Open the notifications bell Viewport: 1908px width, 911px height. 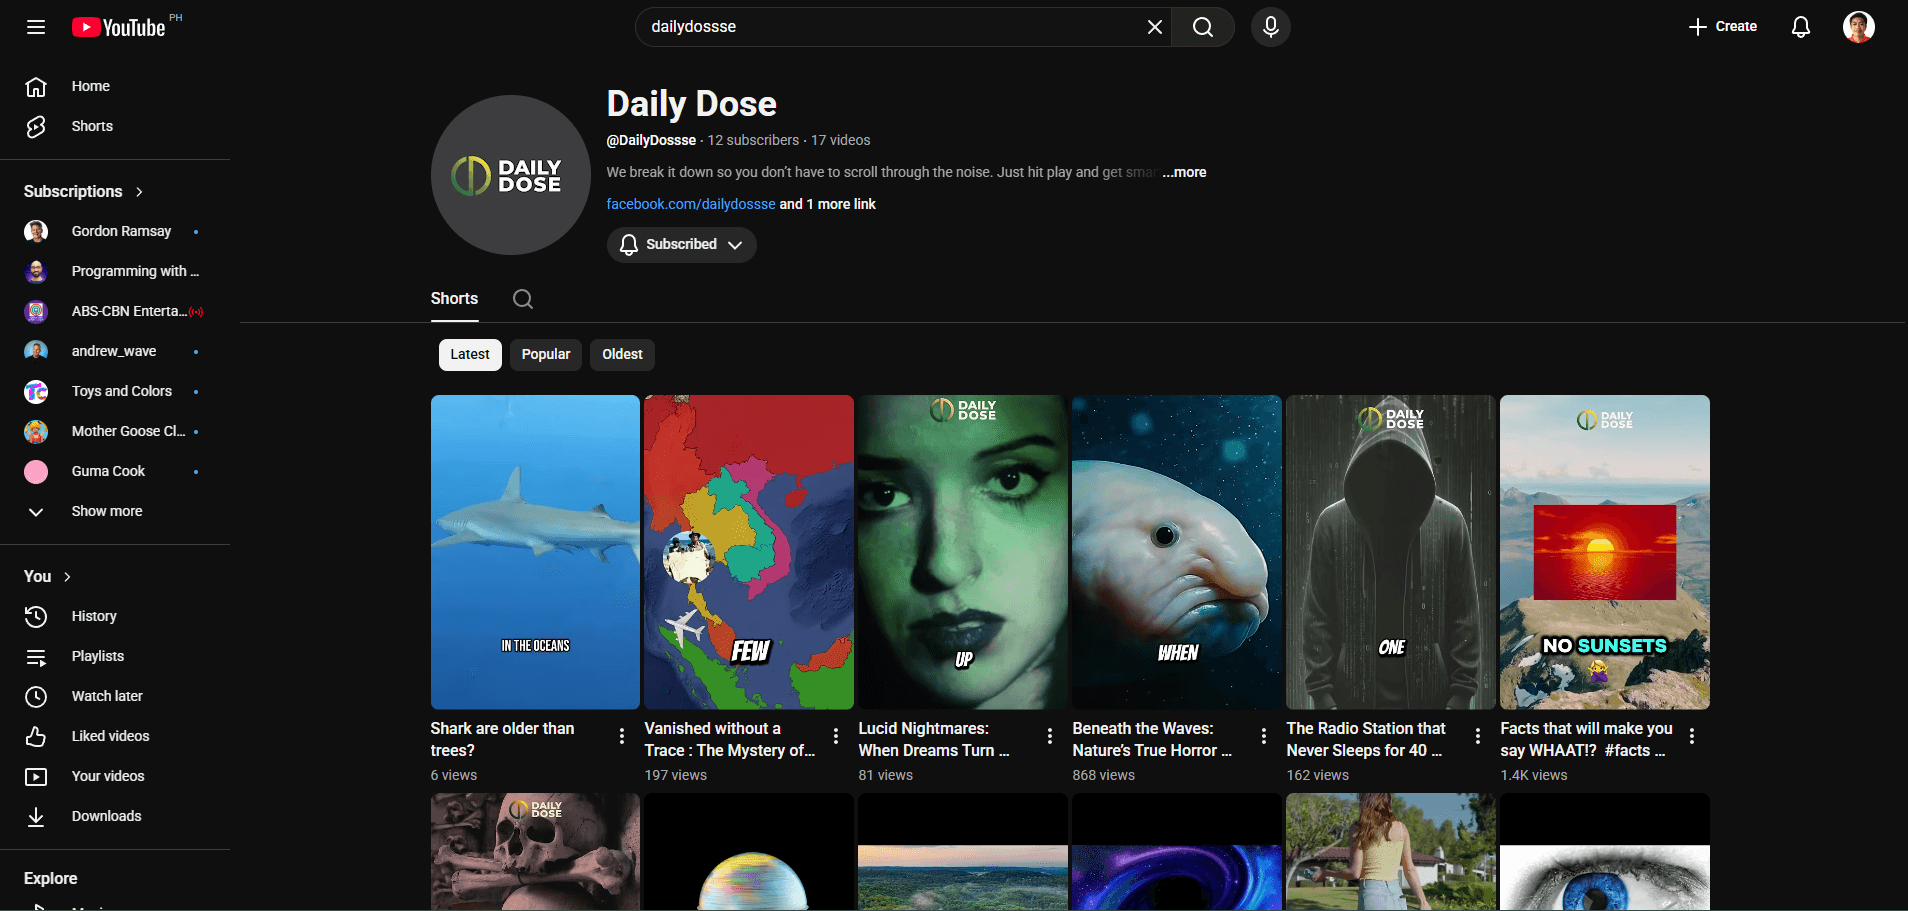(x=1800, y=27)
